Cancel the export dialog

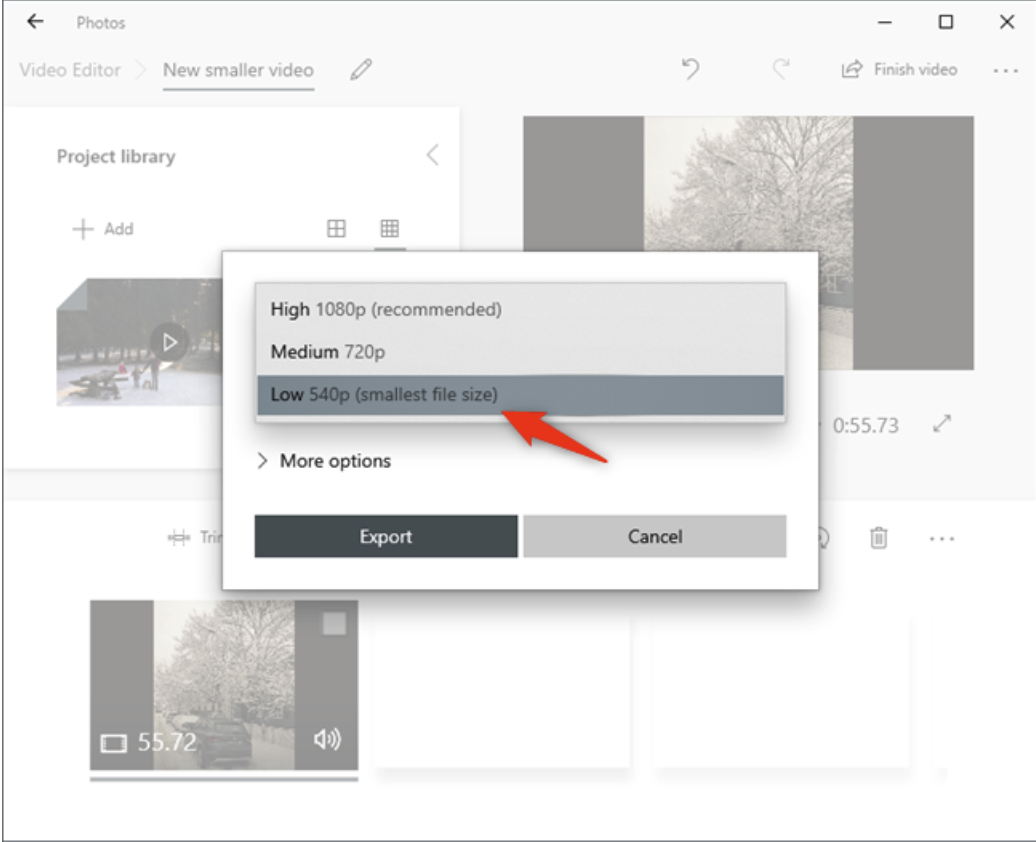(655, 536)
